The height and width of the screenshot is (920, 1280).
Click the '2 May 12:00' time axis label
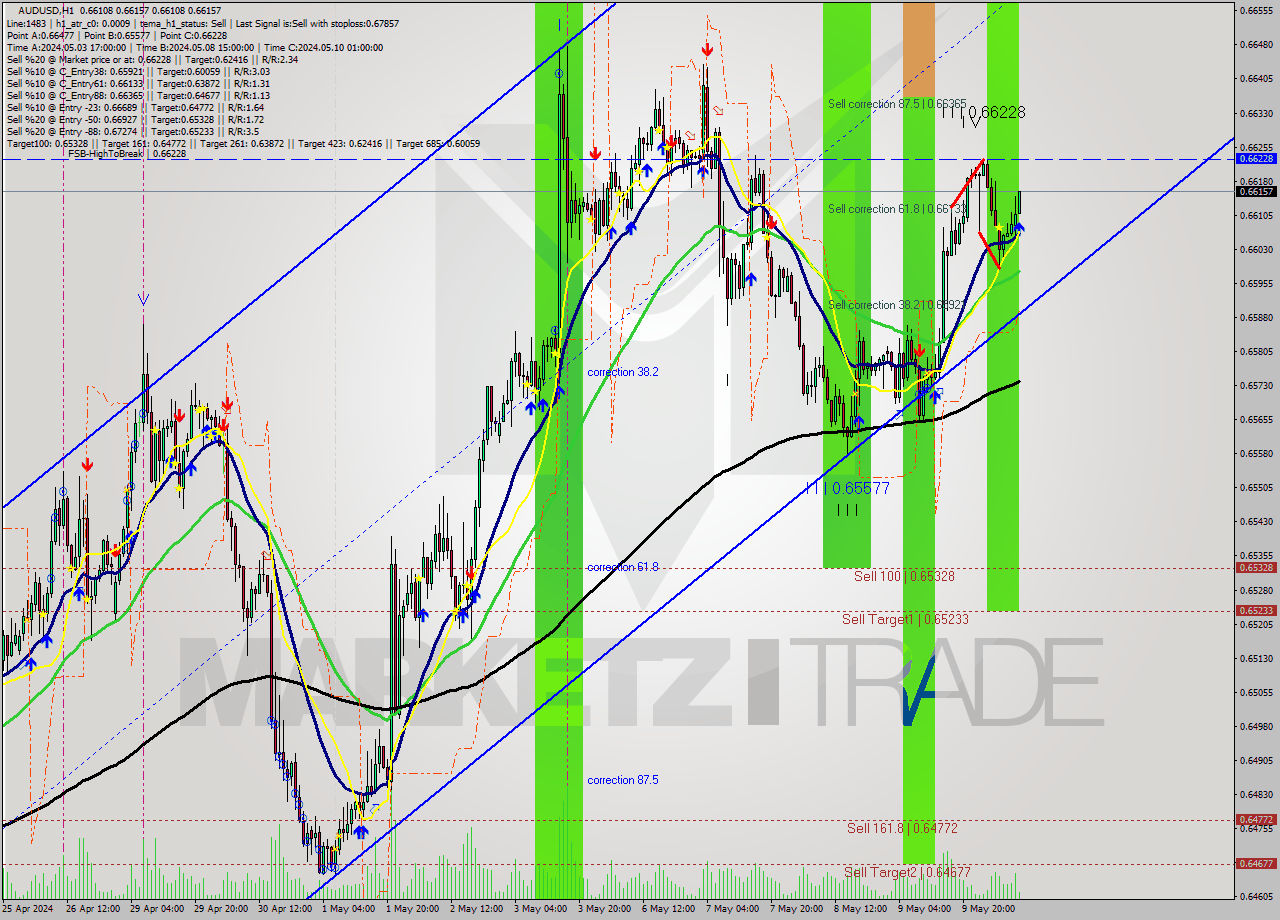476,909
